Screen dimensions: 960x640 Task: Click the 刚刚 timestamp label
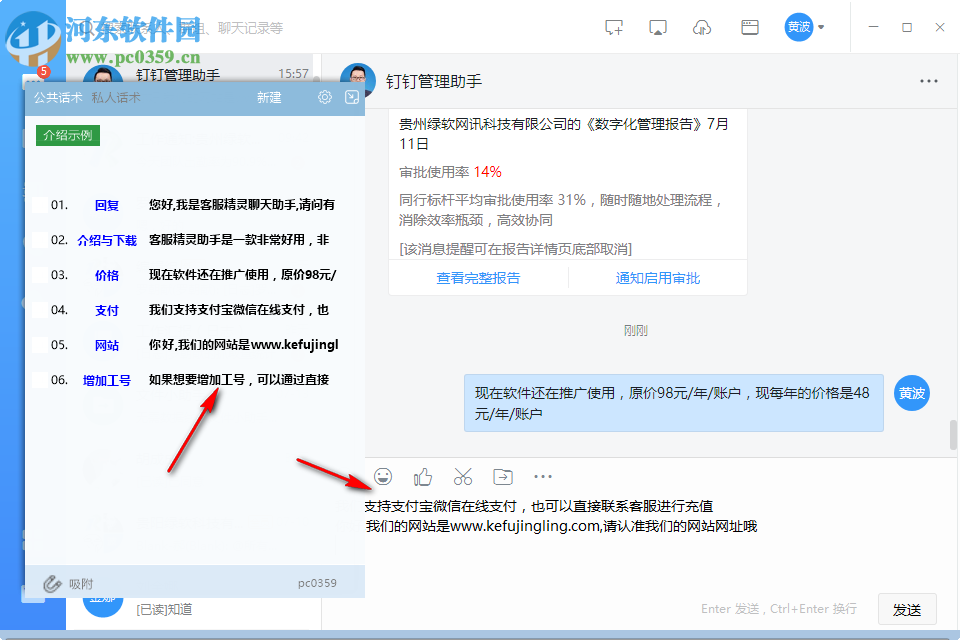636,331
